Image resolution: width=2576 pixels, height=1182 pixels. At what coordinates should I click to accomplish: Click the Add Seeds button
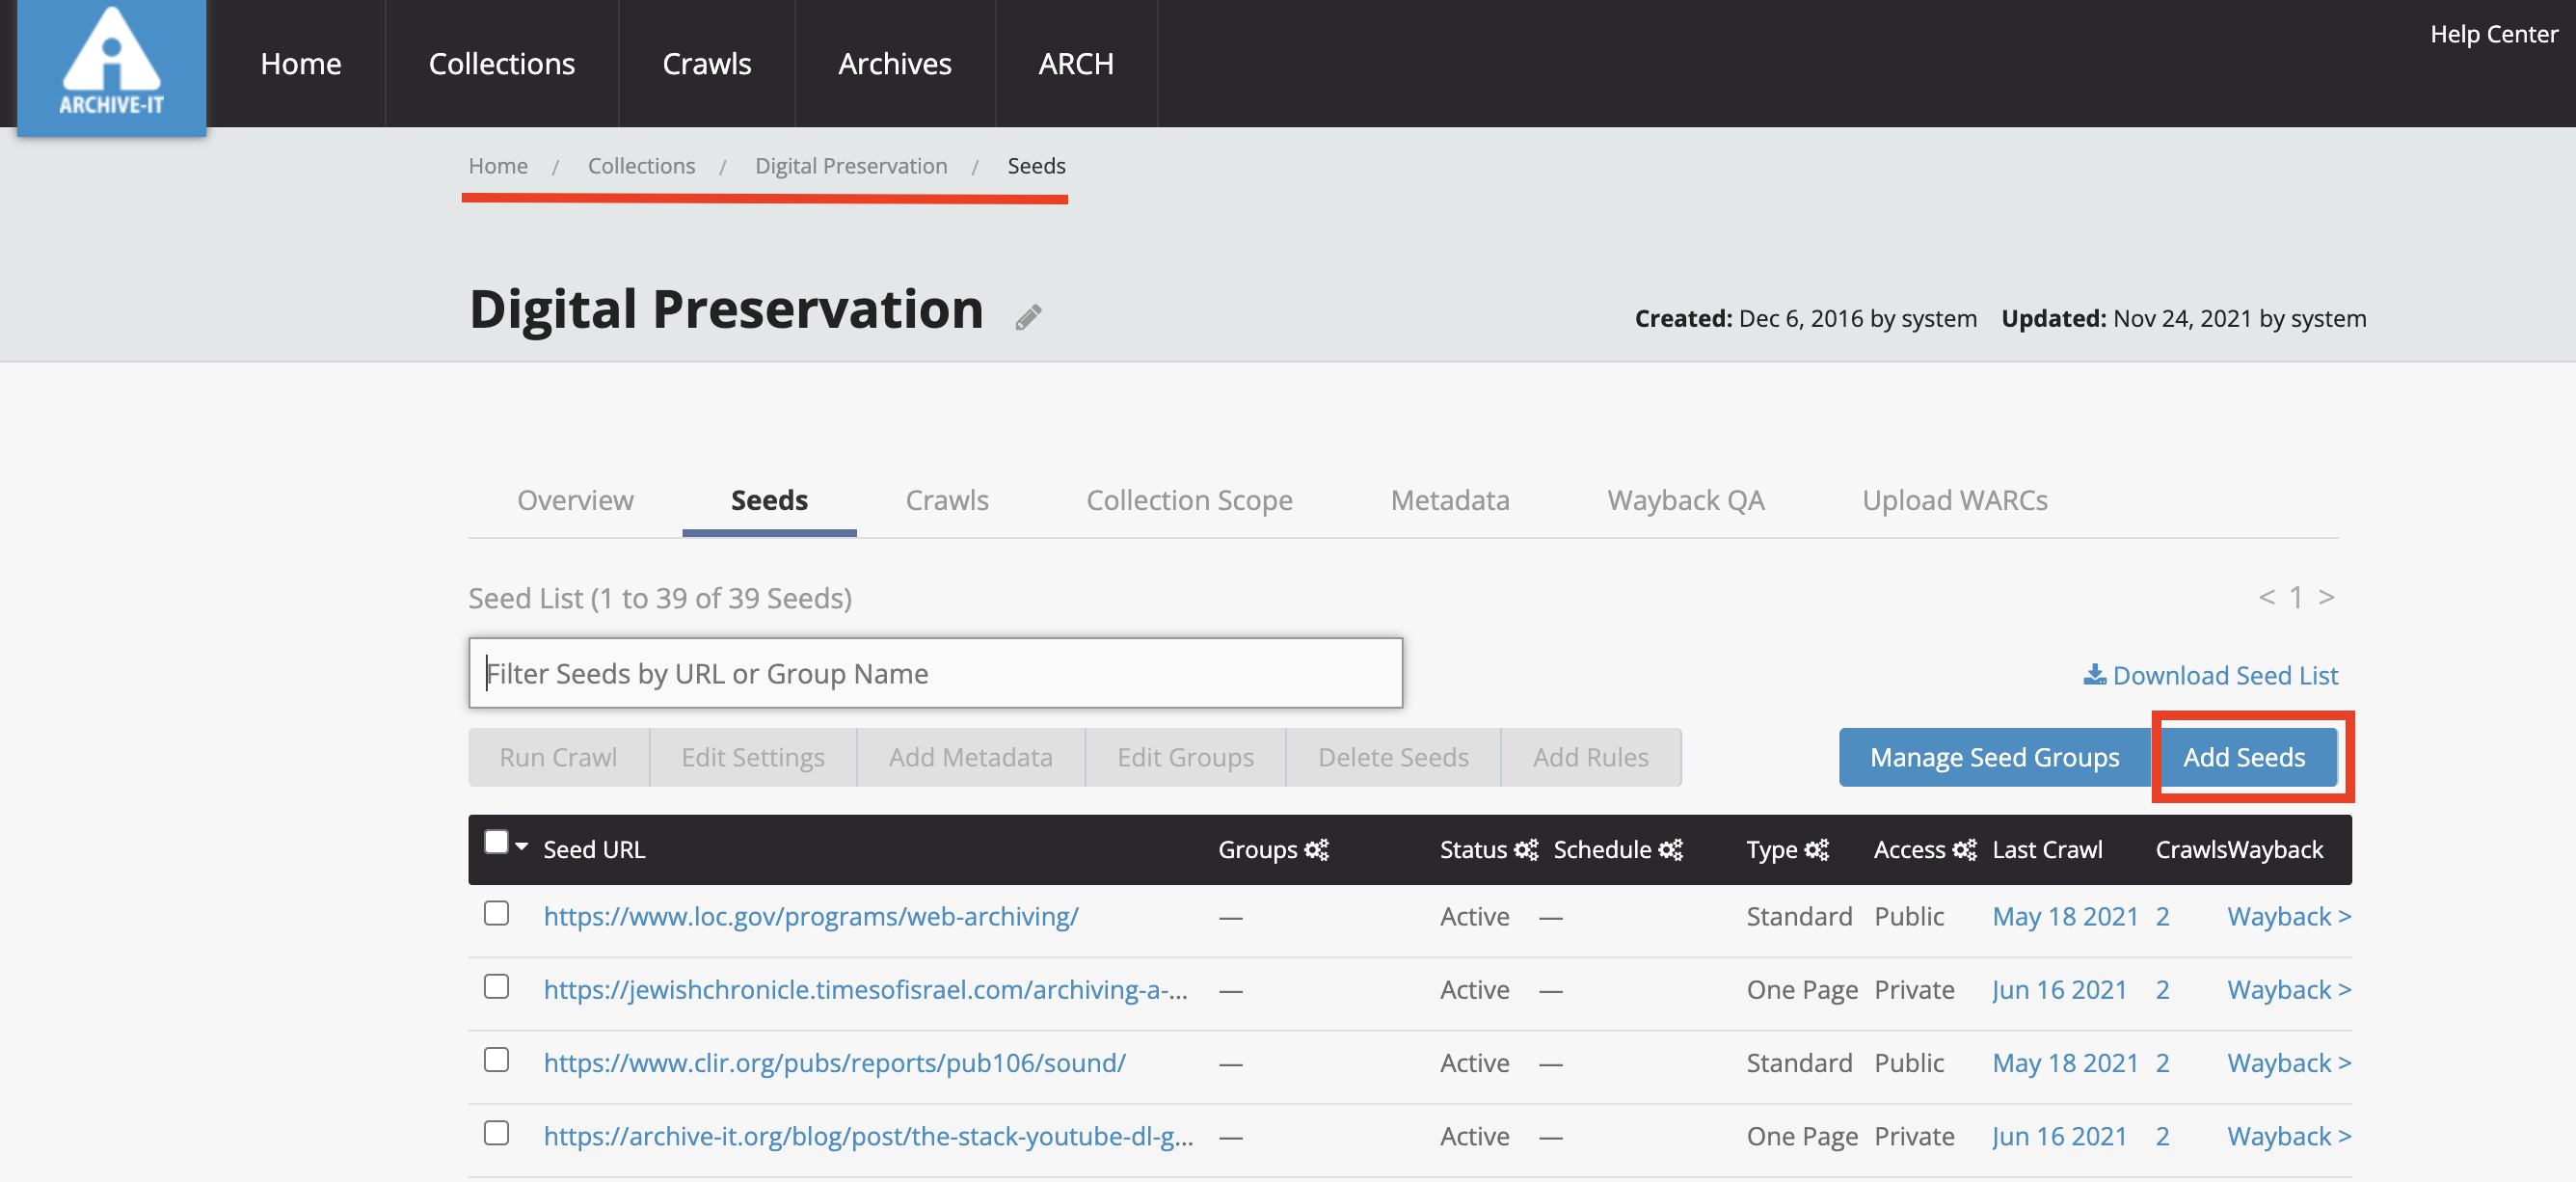[x=2244, y=757]
